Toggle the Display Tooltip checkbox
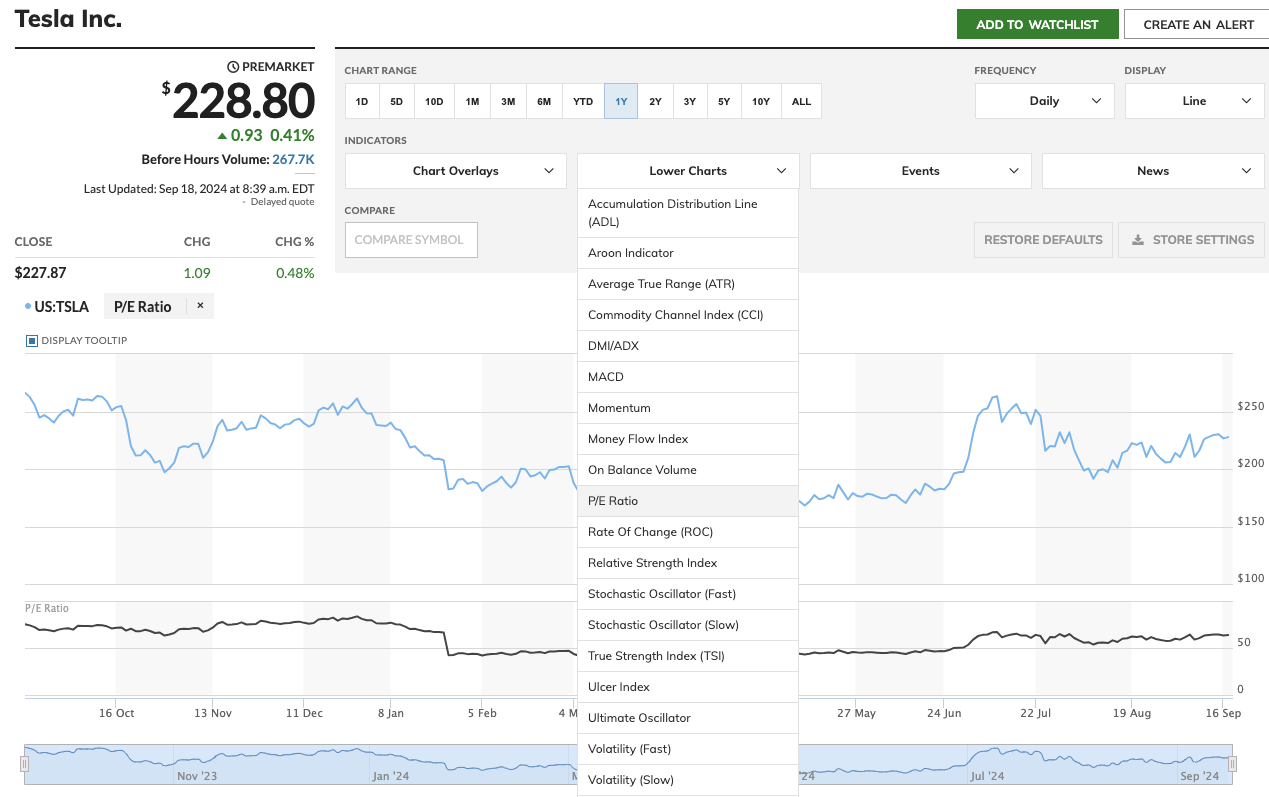The image size is (1269, 797). pos(32,341)
